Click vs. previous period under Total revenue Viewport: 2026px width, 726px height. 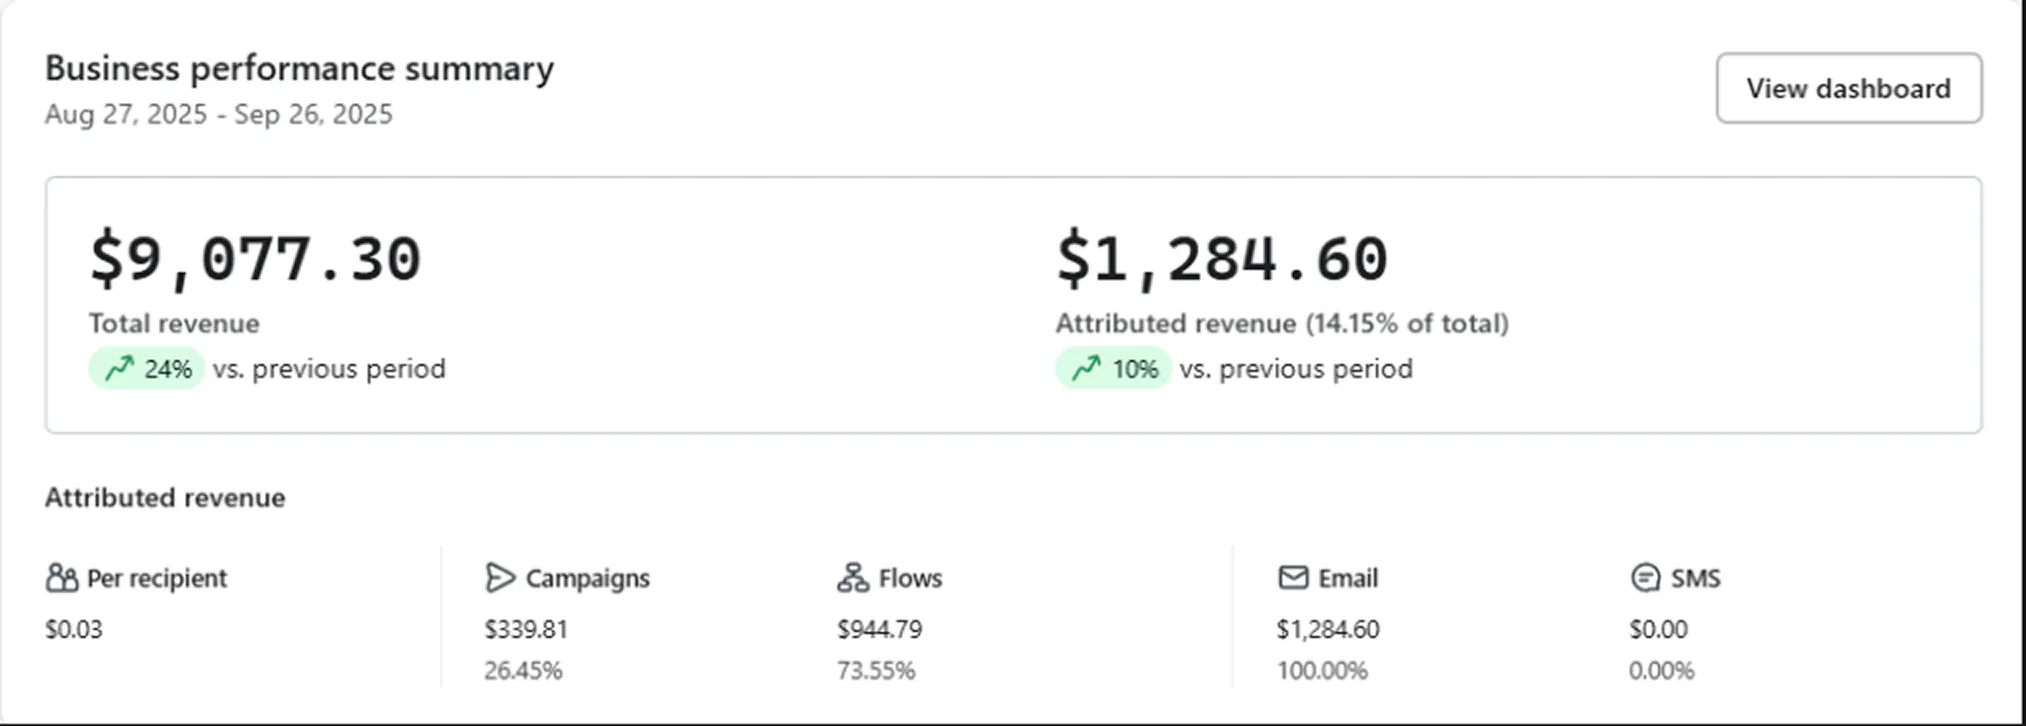tap(329, 369)
